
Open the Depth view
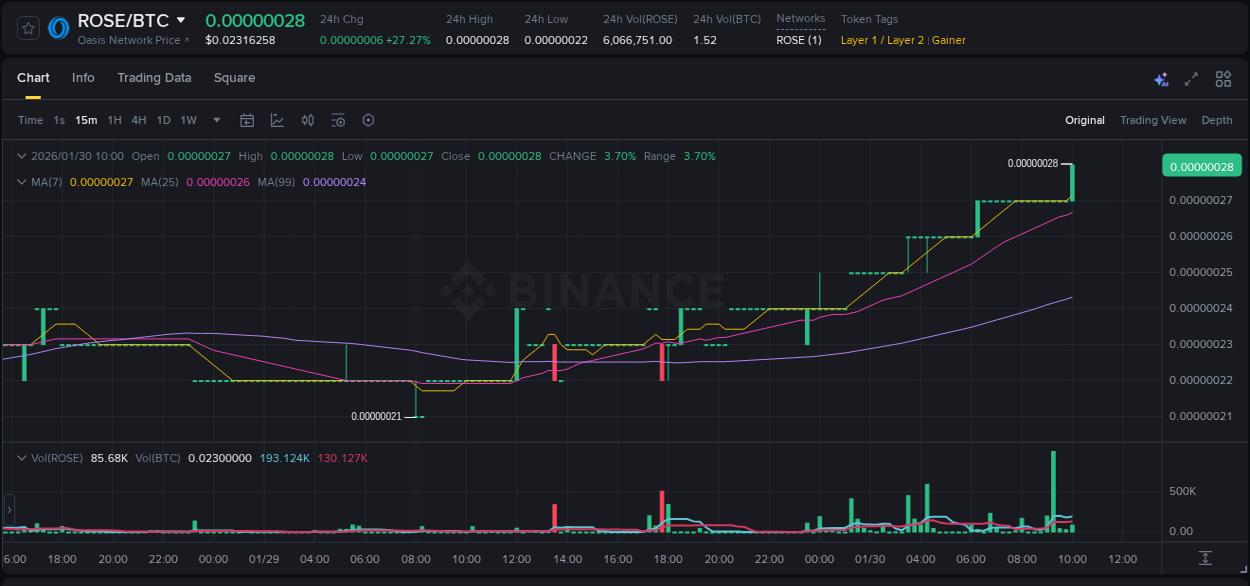tap(1216, 120)
